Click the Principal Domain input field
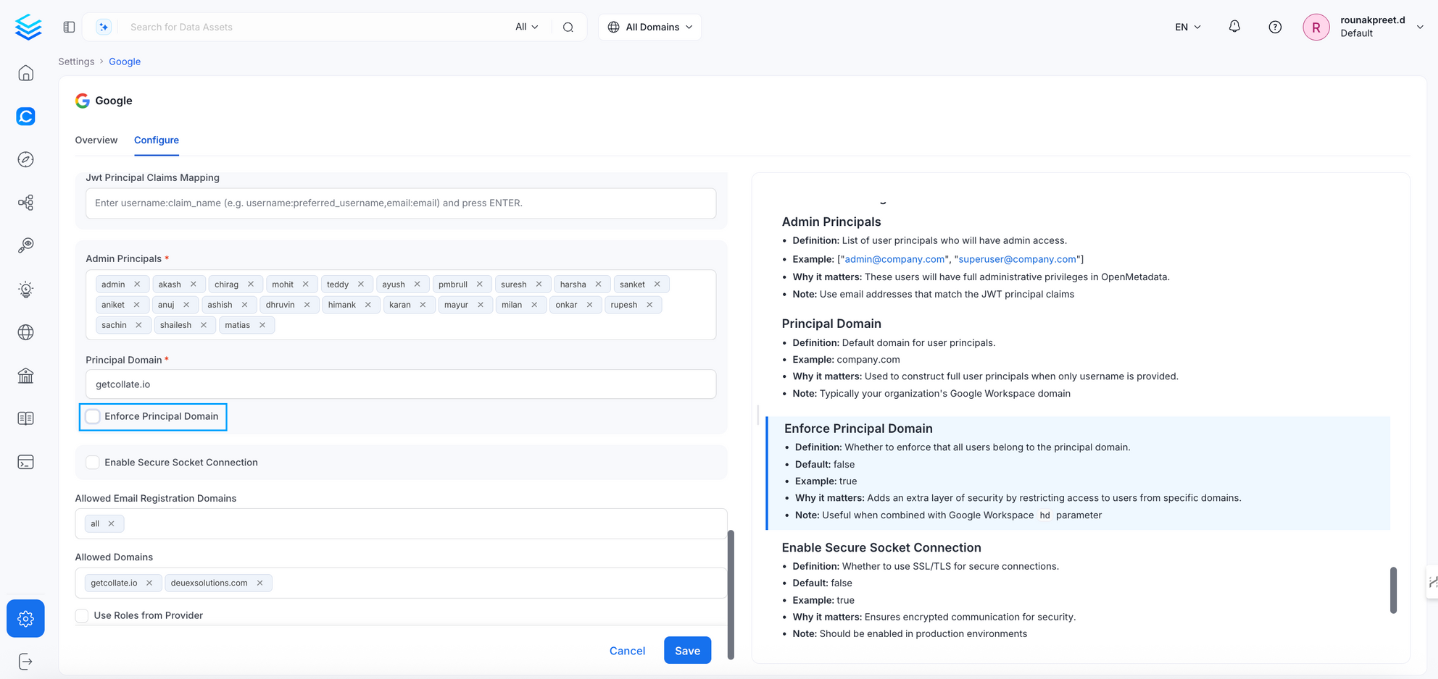The height and width of the screenshot is (679, 1438). [x=401, y=384]
